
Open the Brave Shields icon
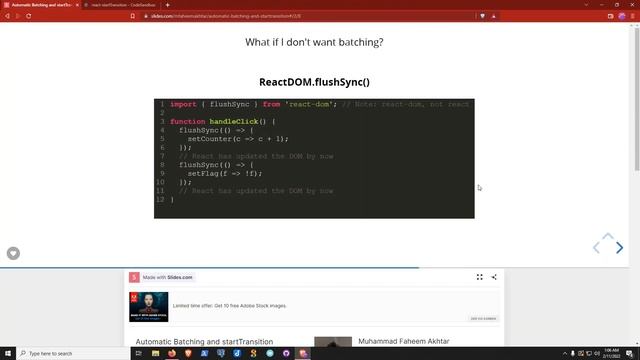click(482, 16)
